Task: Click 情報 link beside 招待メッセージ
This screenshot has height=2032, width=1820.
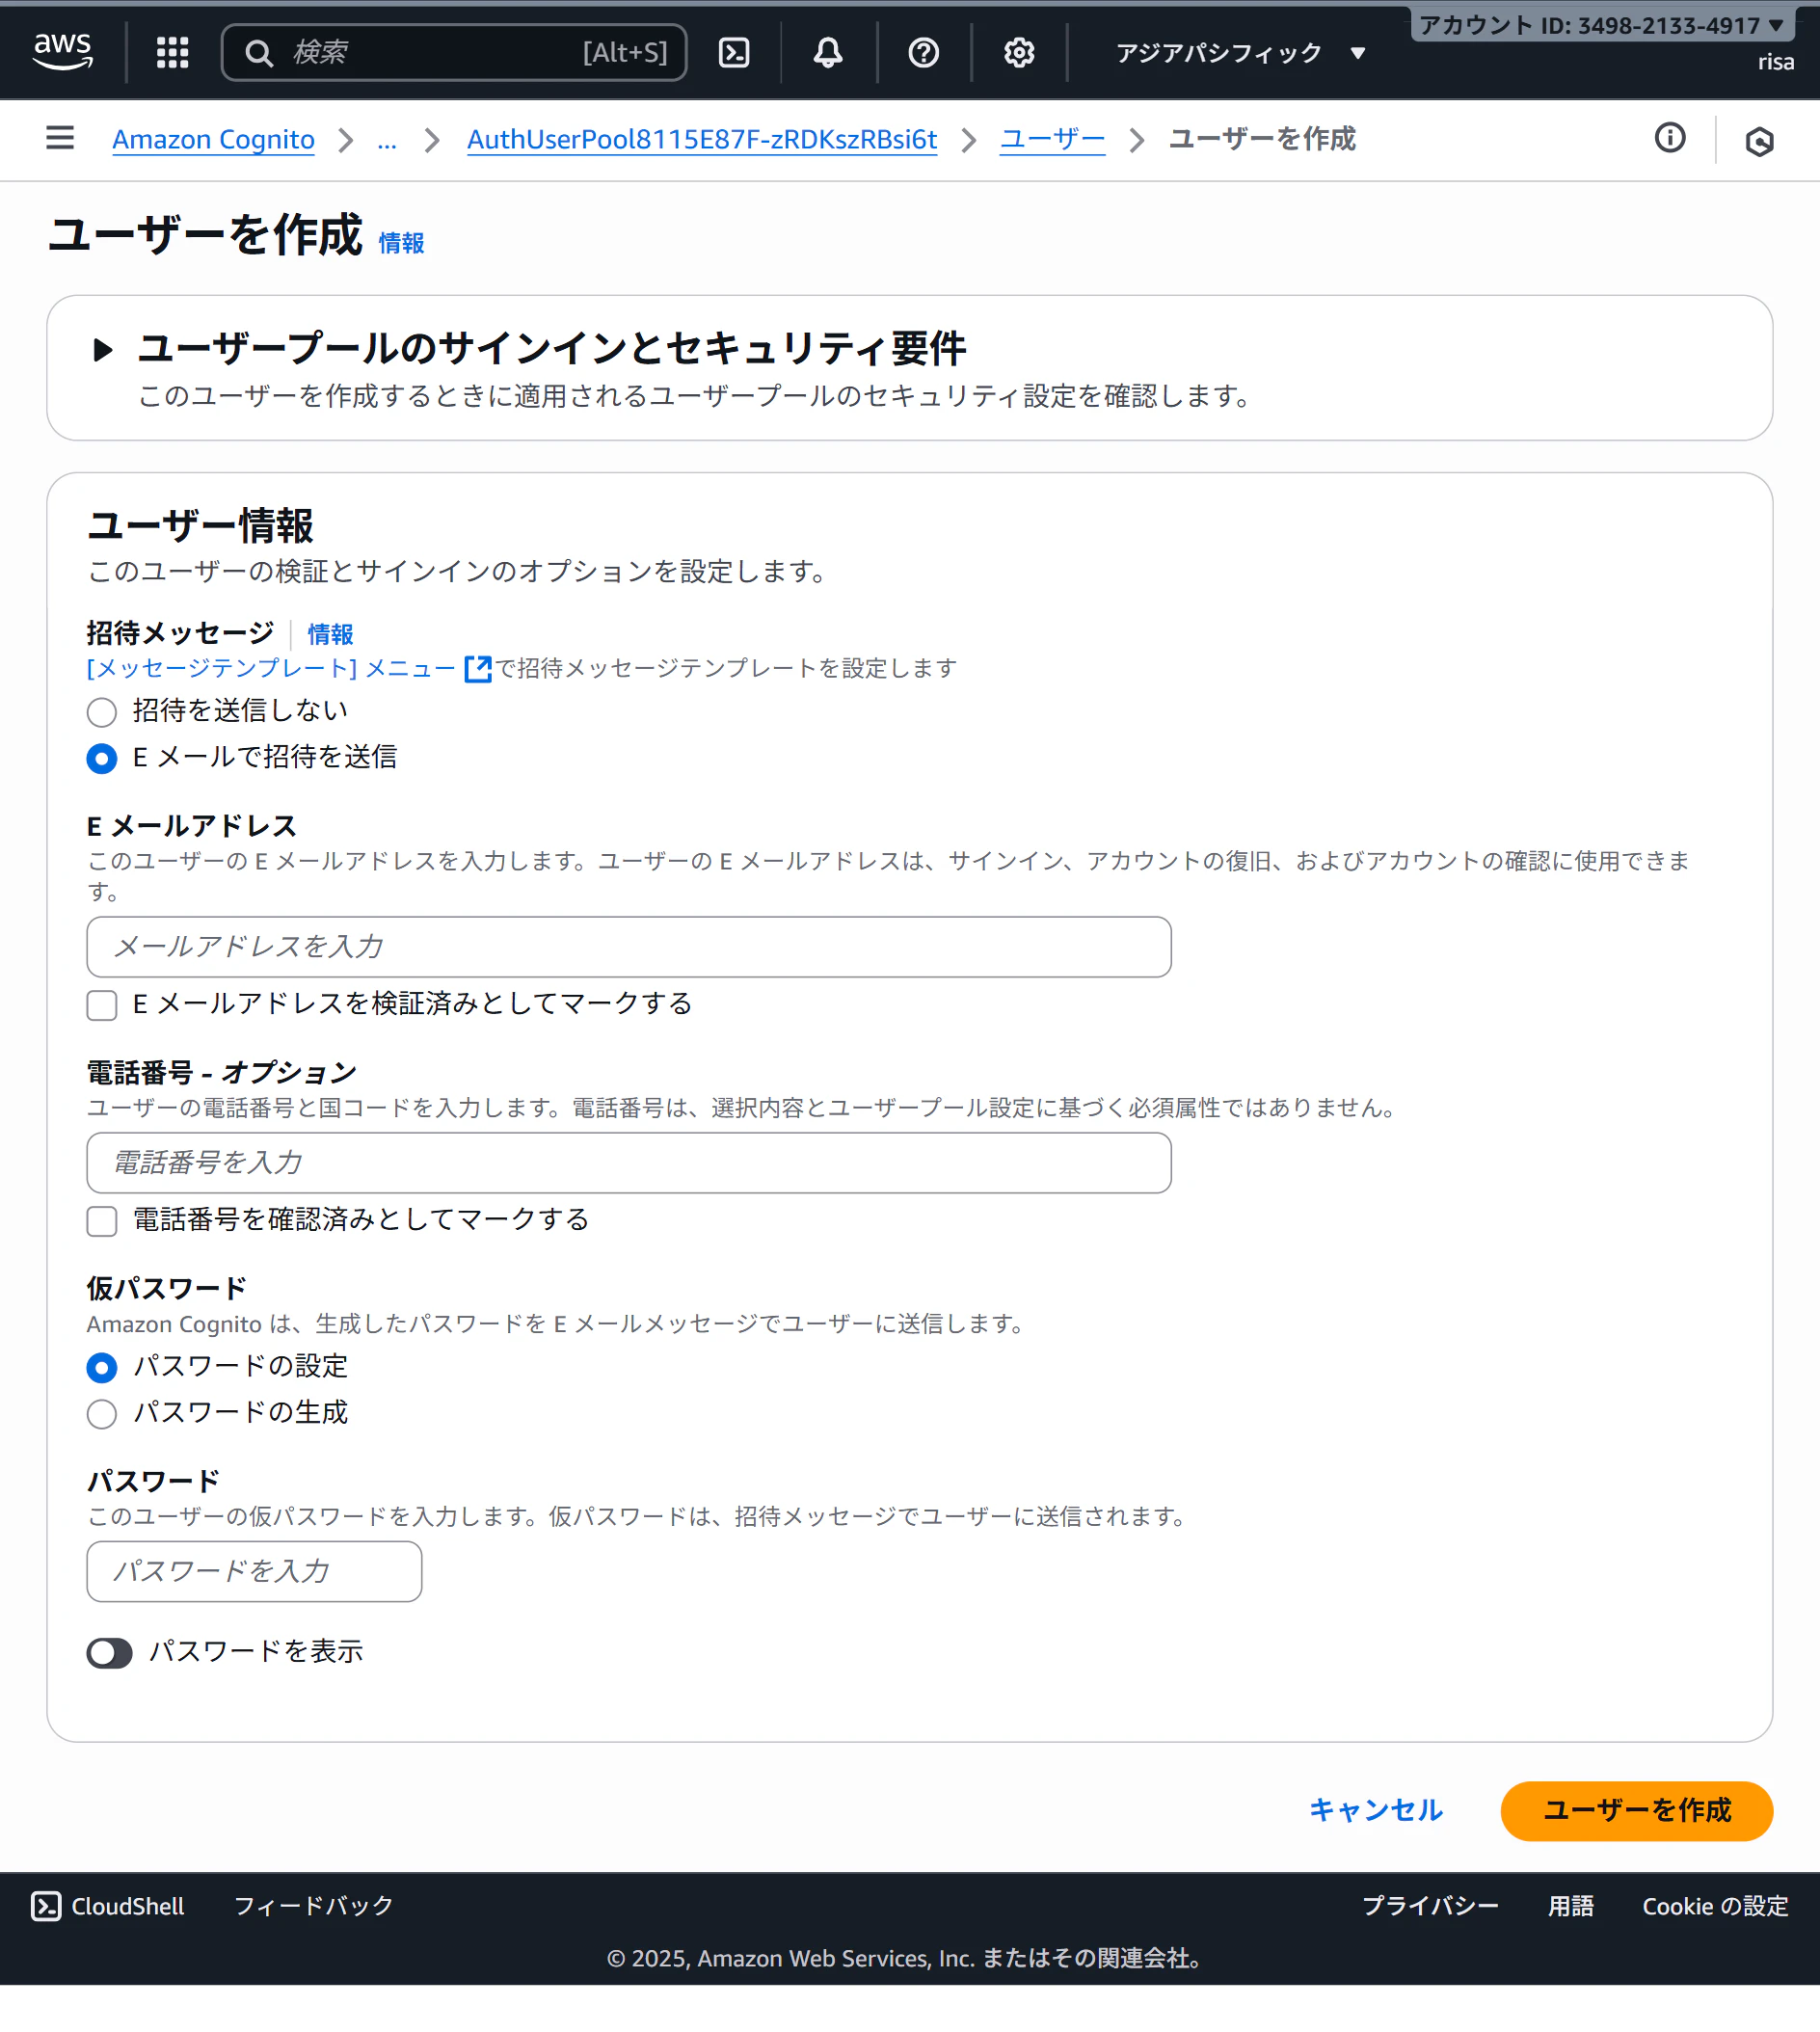Action: pos(330,634)
